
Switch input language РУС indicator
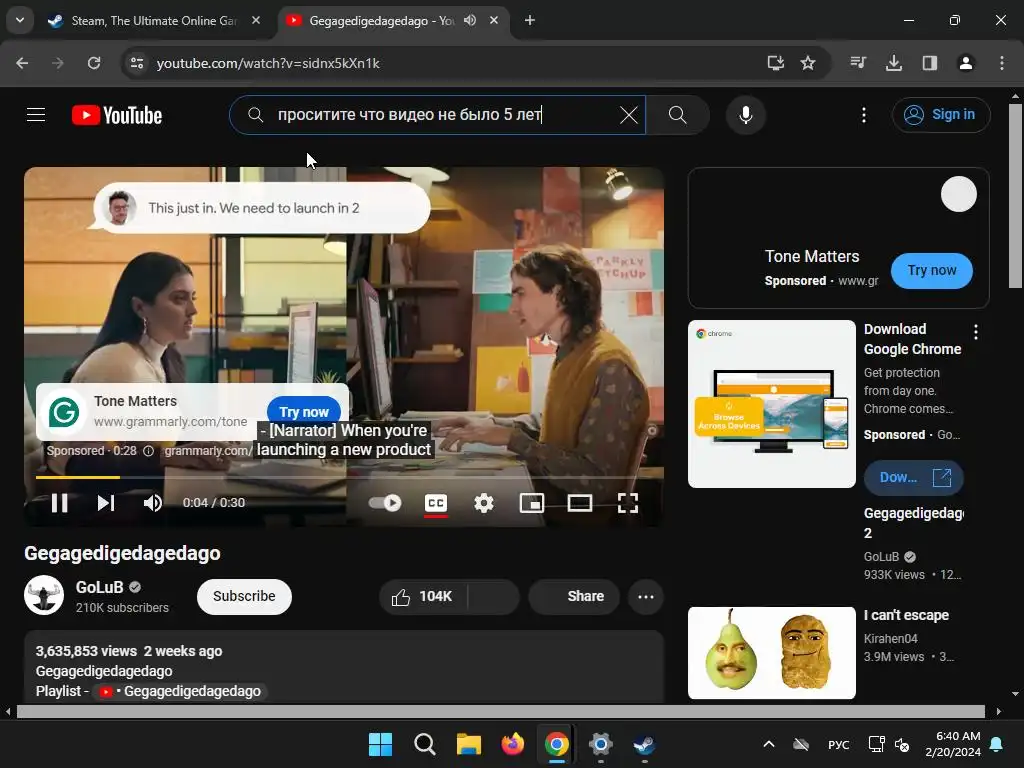point(839,744)
